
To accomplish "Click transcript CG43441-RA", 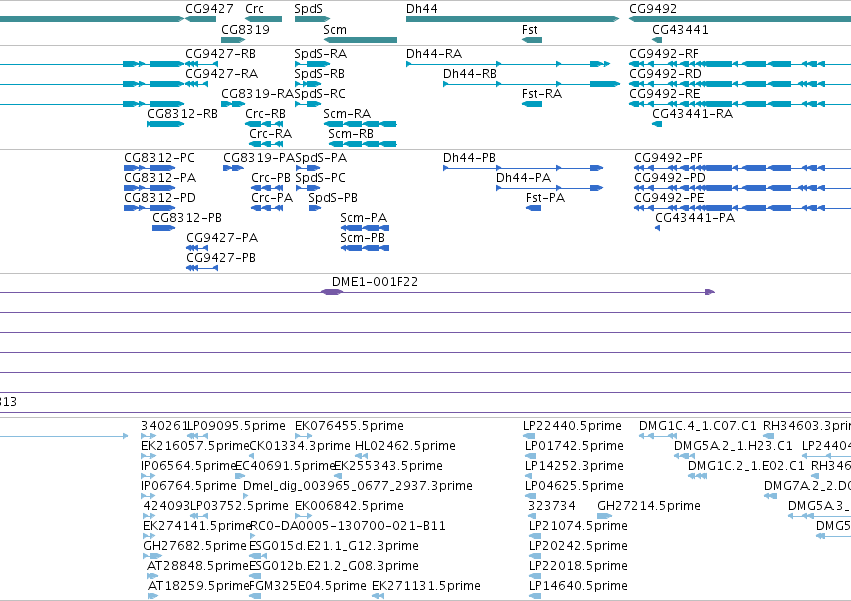I will click(x=657, y=124).
